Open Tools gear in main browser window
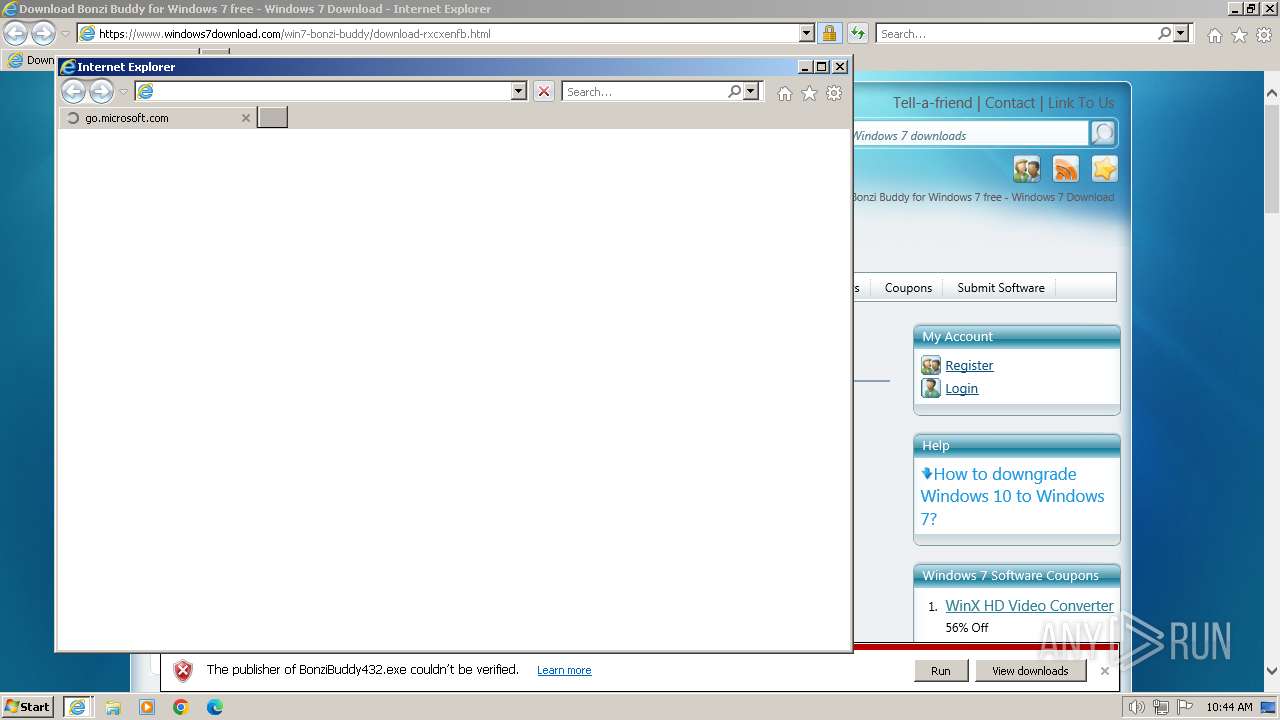This screenshot has width=1280, height=720. (1263, 35)
